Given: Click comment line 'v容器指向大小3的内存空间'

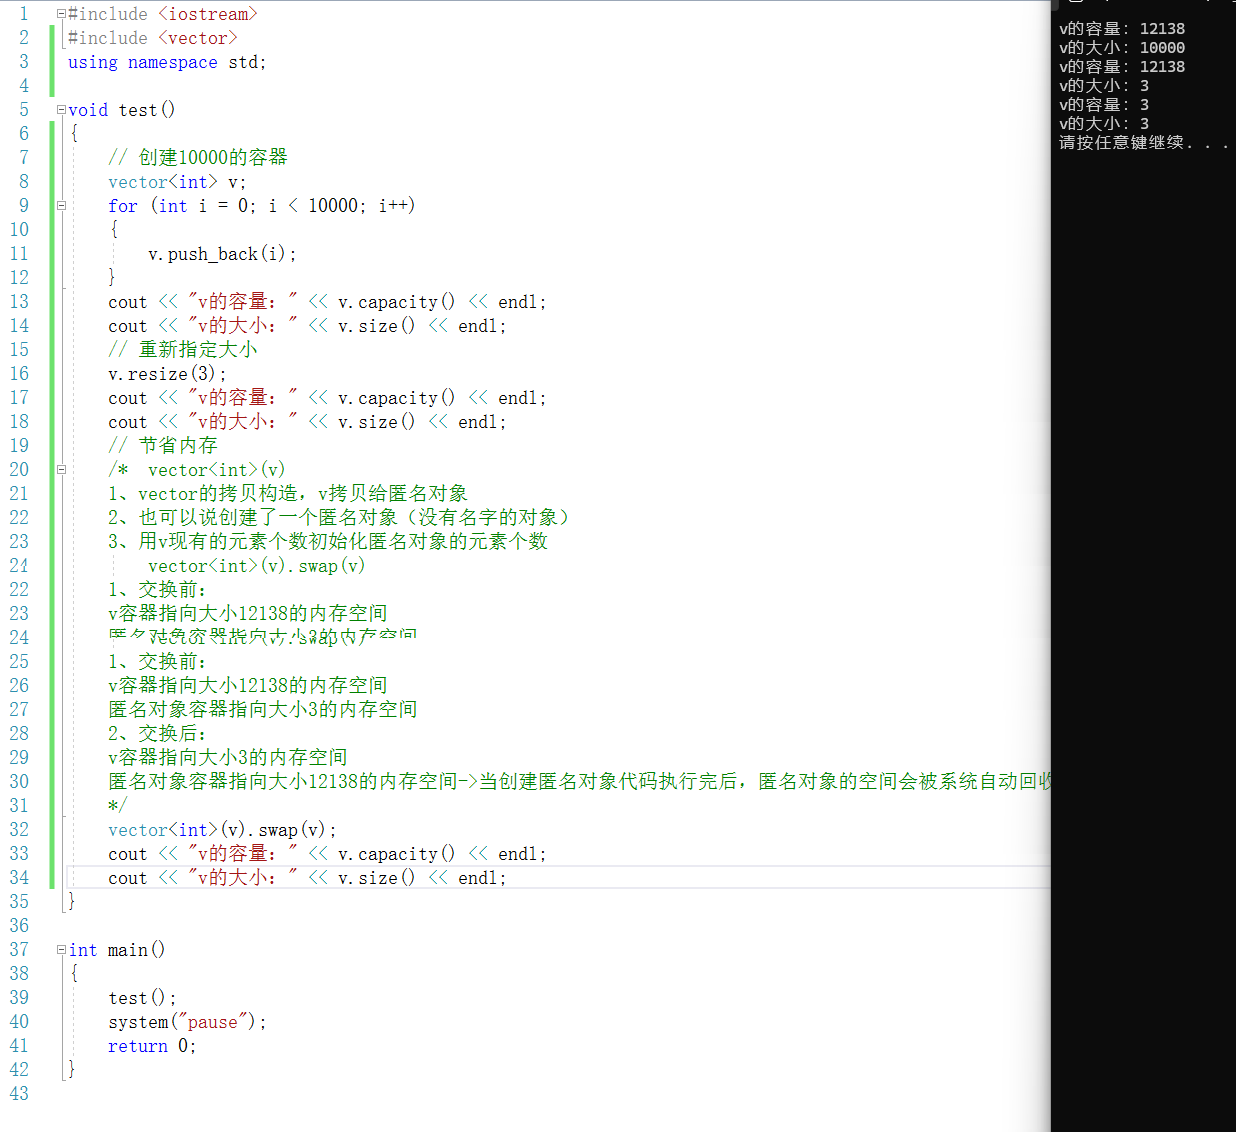Looking at the screenshot, I should 228,758.
